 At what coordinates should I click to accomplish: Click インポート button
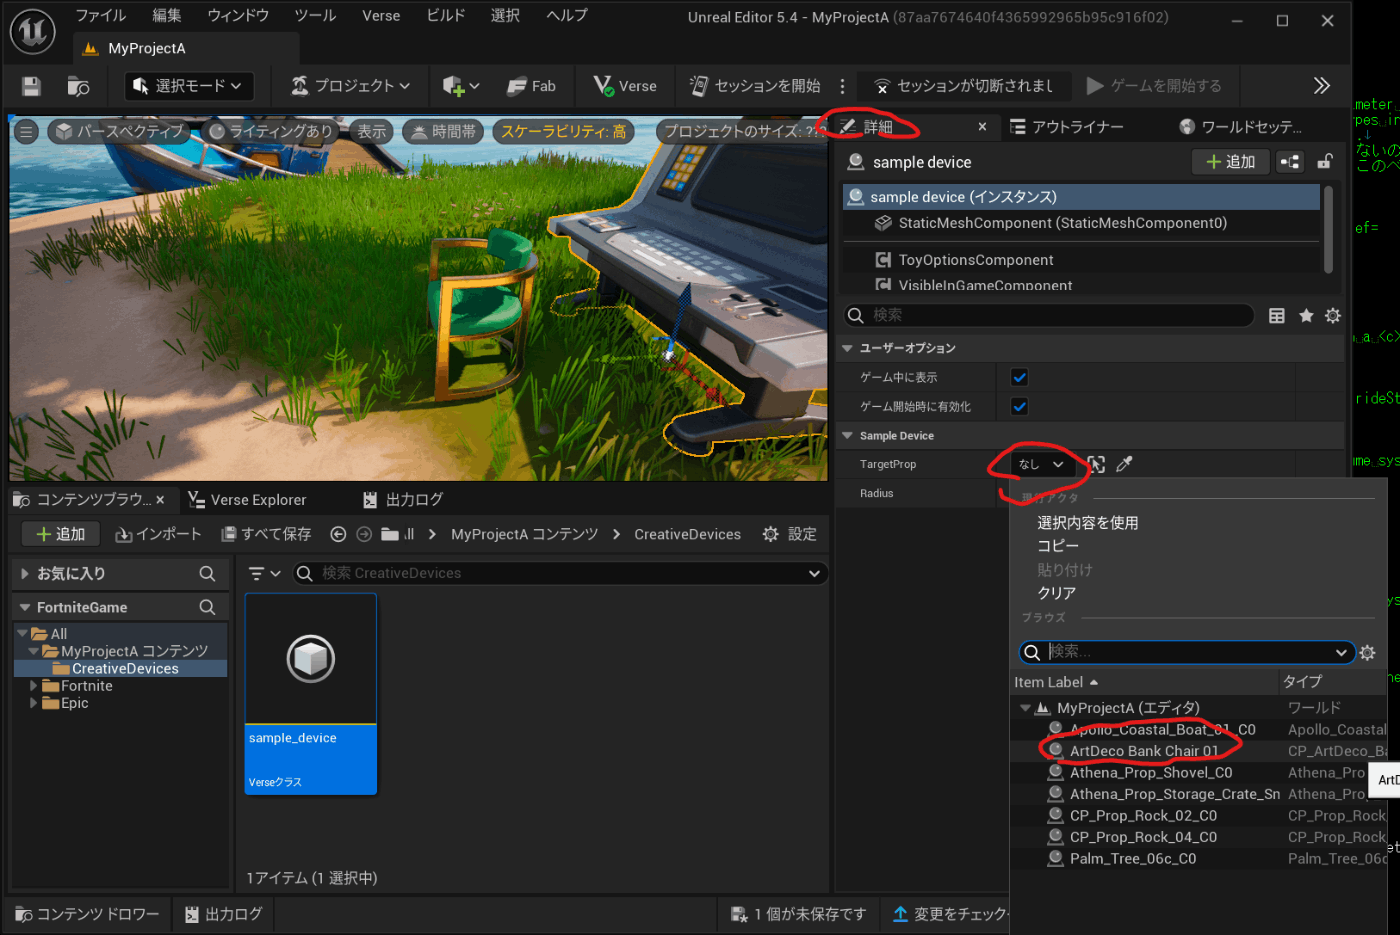click(158, 534)
